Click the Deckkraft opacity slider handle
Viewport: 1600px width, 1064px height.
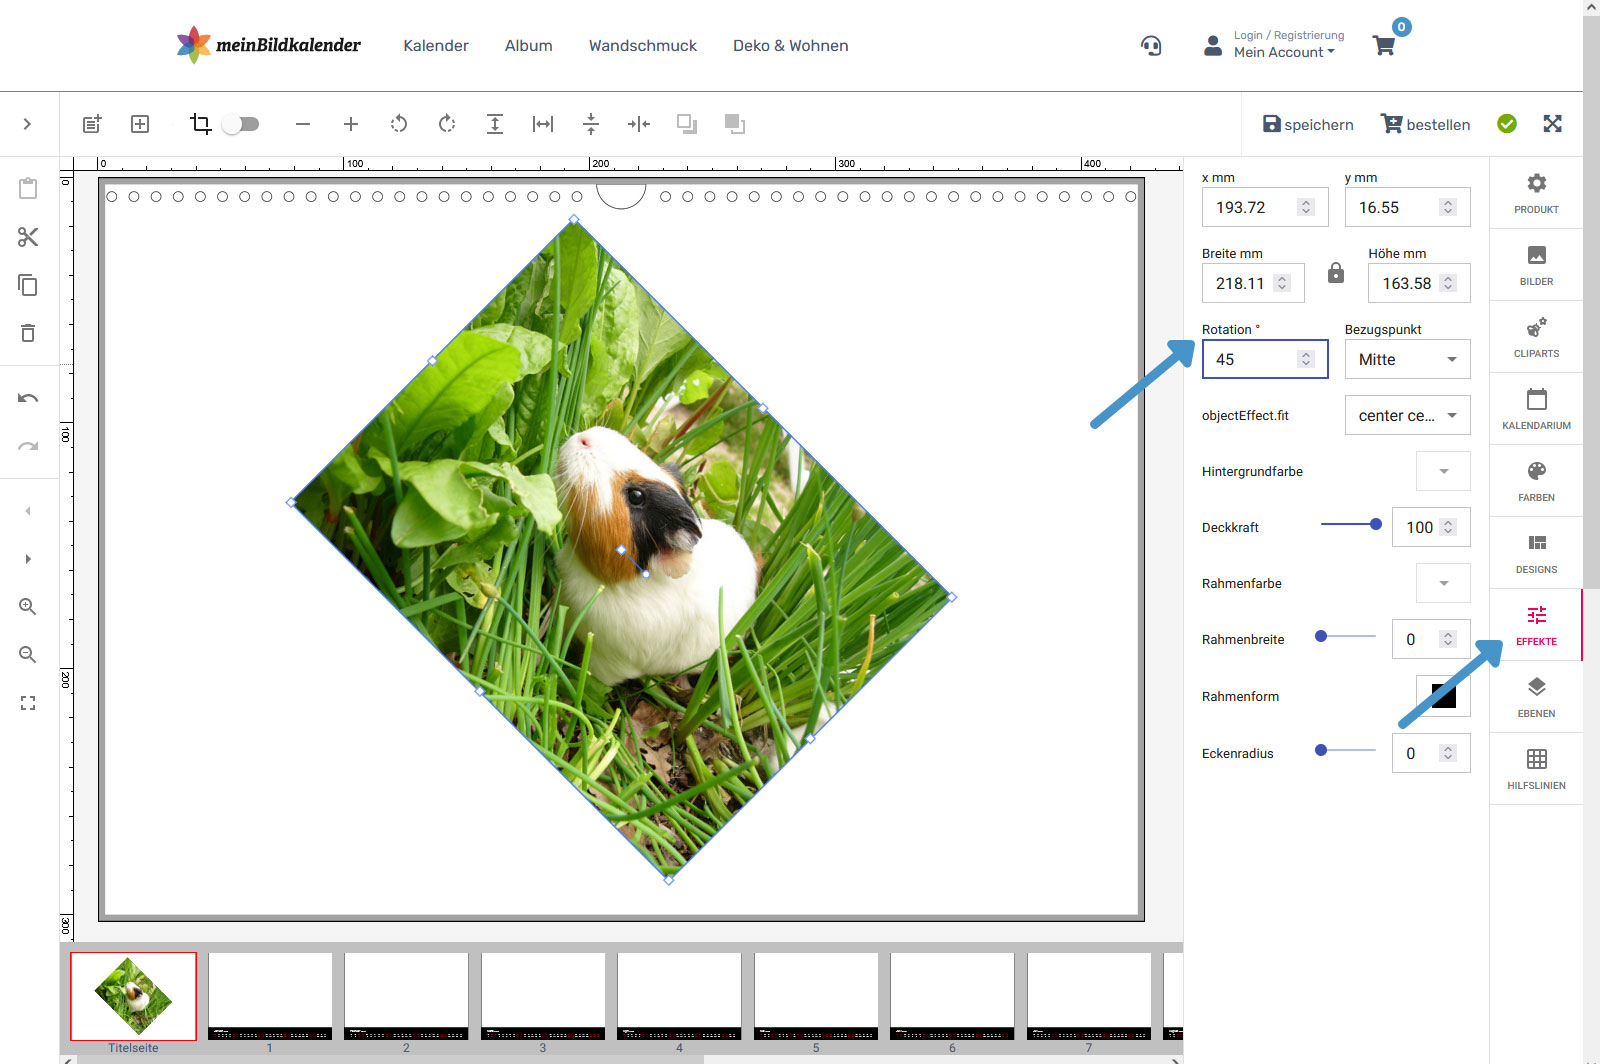click(1376, 524)
